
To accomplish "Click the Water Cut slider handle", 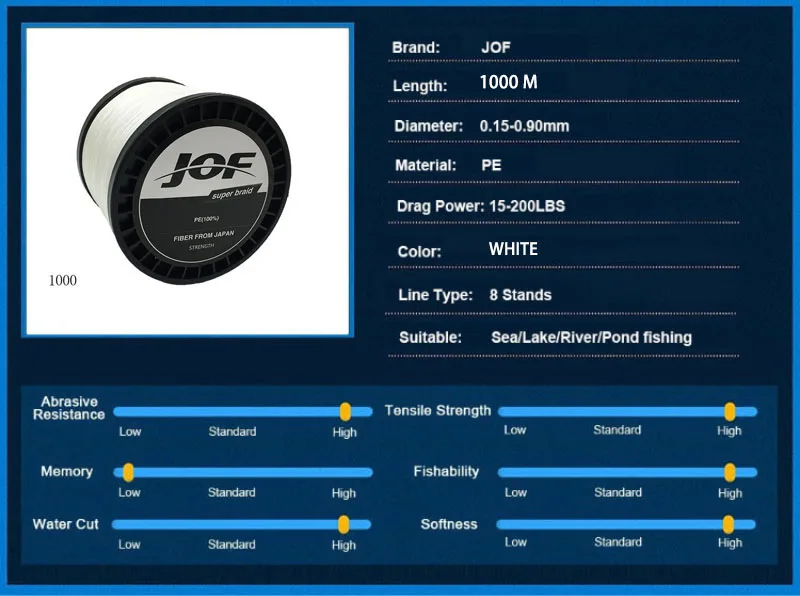I will point(344,525).
